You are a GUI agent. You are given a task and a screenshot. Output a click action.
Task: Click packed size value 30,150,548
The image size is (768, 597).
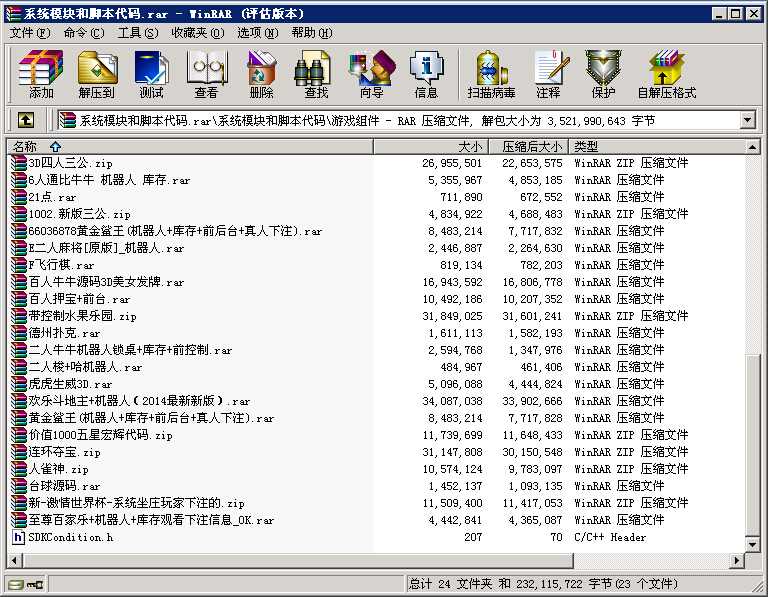point(532,452)
